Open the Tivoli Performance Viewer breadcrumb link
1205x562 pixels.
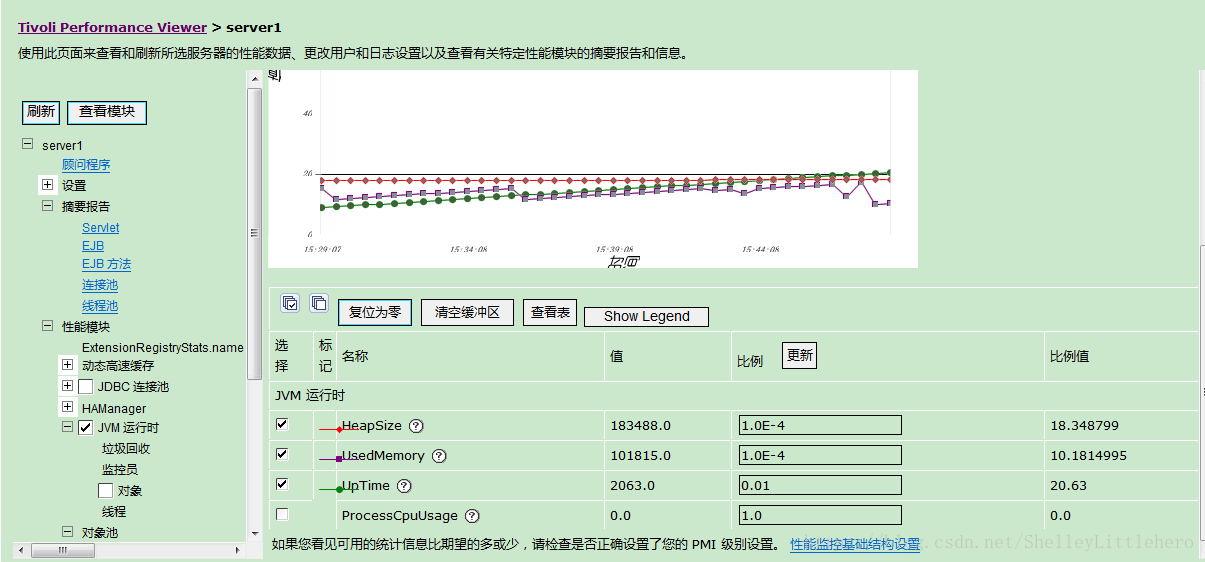pos(112,27)
